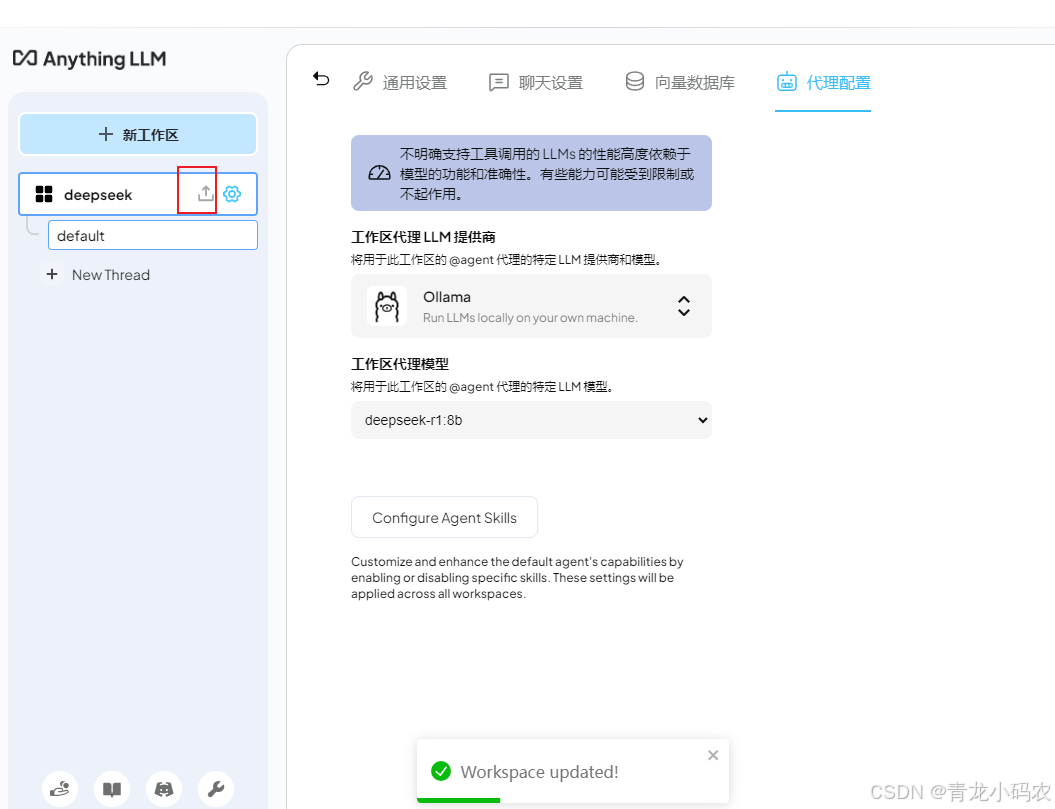
Task: Click the Workspace updated! message text
Action: pos(539,772)
